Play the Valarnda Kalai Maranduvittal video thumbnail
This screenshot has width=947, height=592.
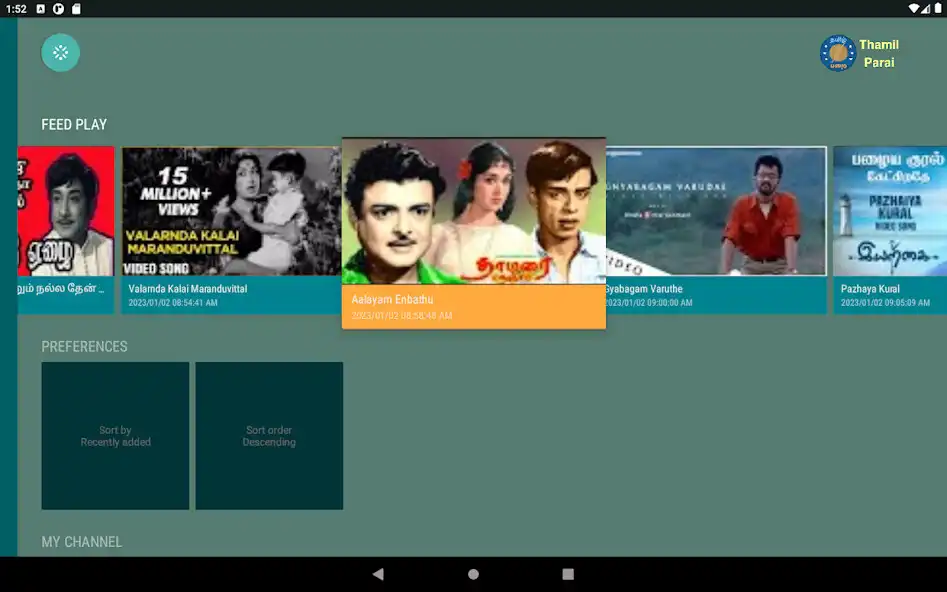[x=231, y=211]
